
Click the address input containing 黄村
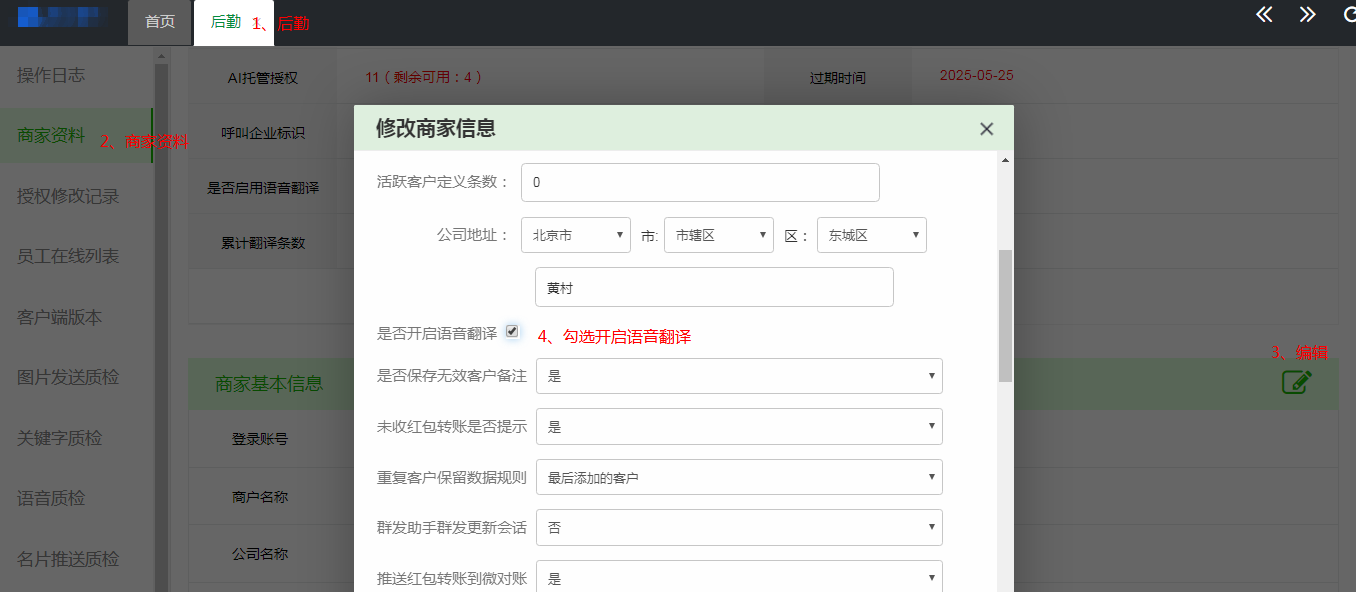click(713, 287)
